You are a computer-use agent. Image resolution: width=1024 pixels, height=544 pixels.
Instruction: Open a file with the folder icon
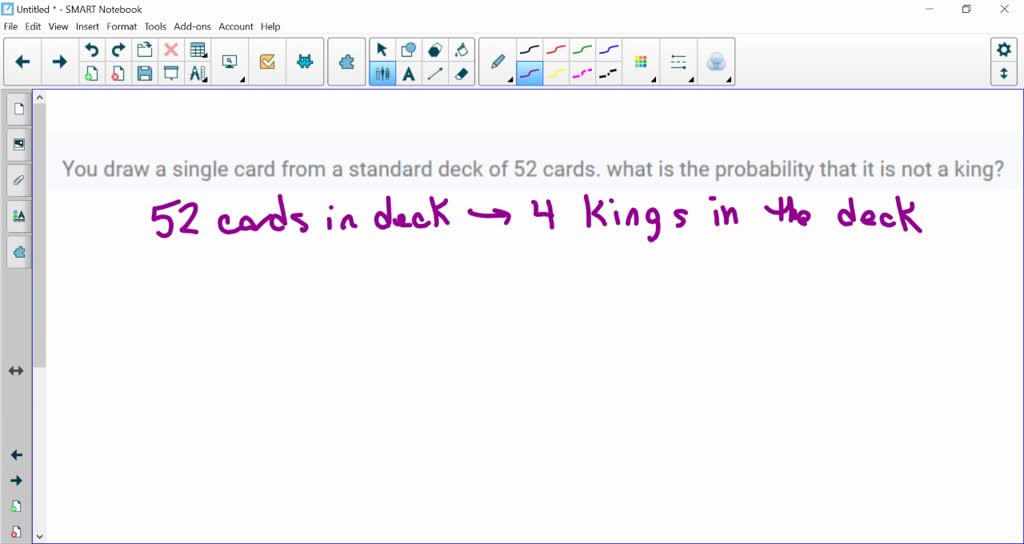pyautogui.click(x=144, y=50)
